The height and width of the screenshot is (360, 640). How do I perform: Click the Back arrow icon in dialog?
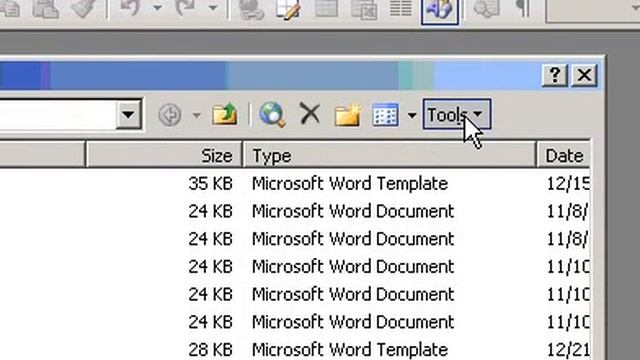170,115
